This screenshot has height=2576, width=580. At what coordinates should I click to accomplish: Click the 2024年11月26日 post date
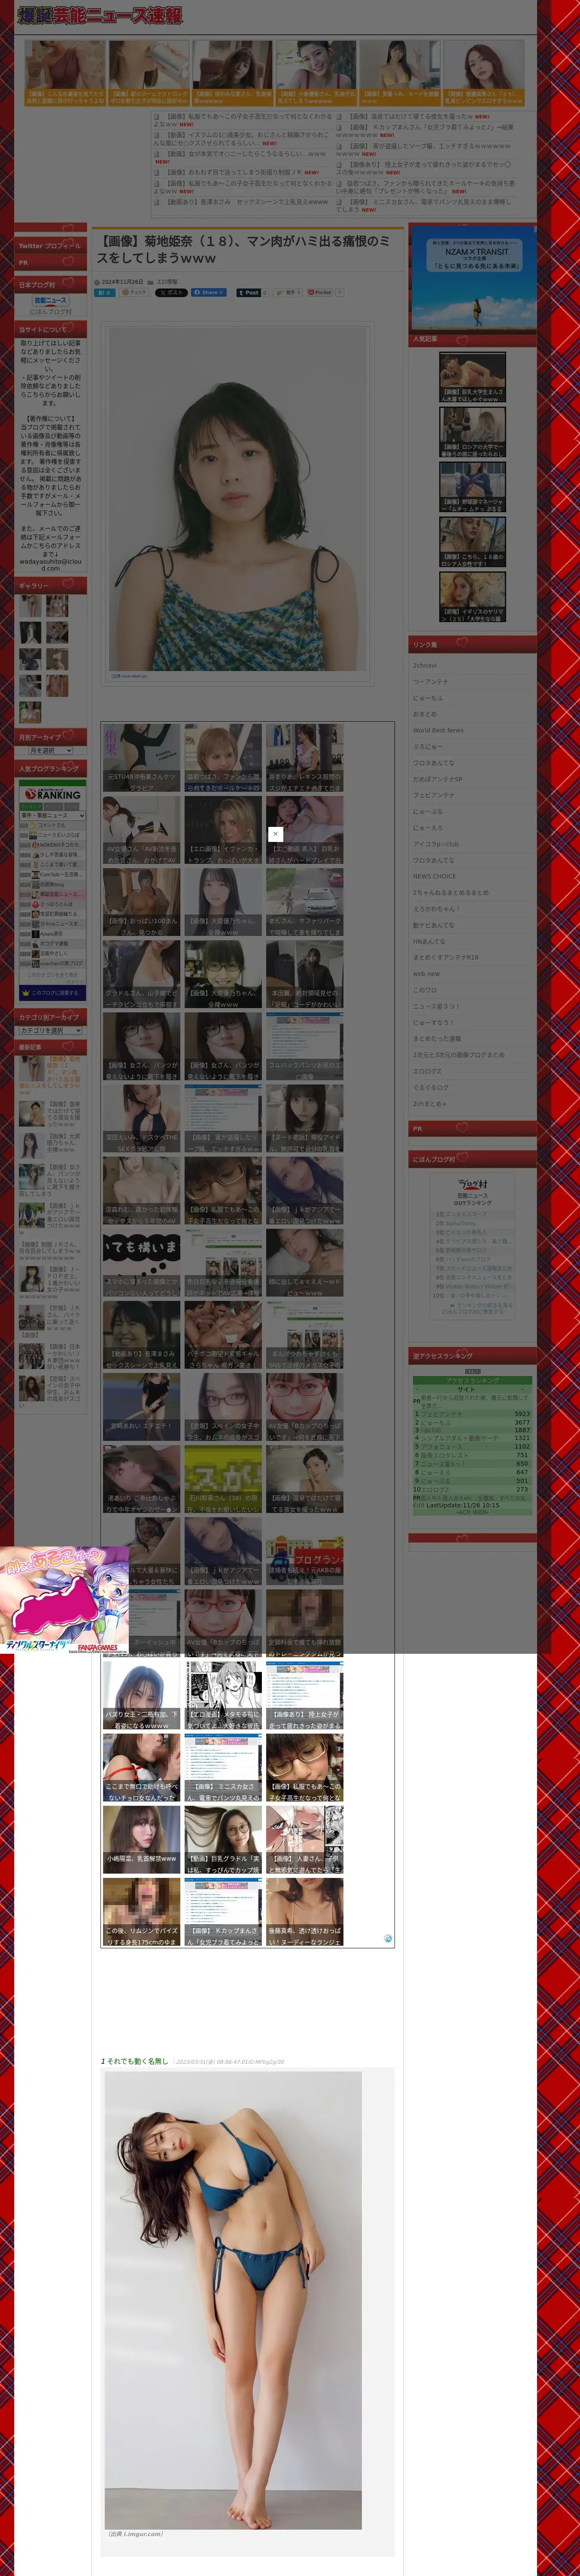(122, 282)
